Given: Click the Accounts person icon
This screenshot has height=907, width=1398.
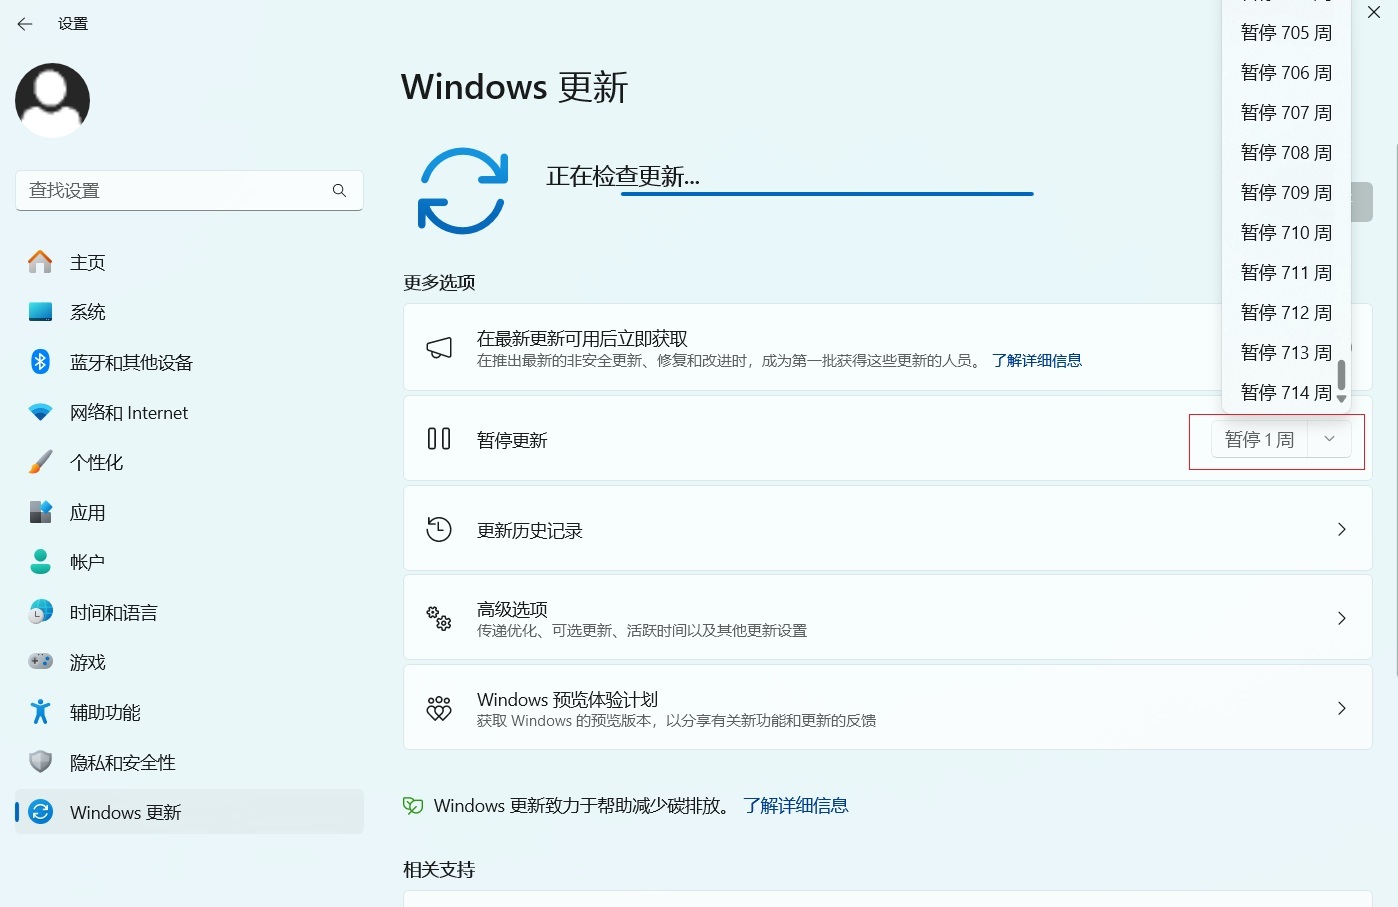Looking at the screenshot, I should (x=40, y=562).
